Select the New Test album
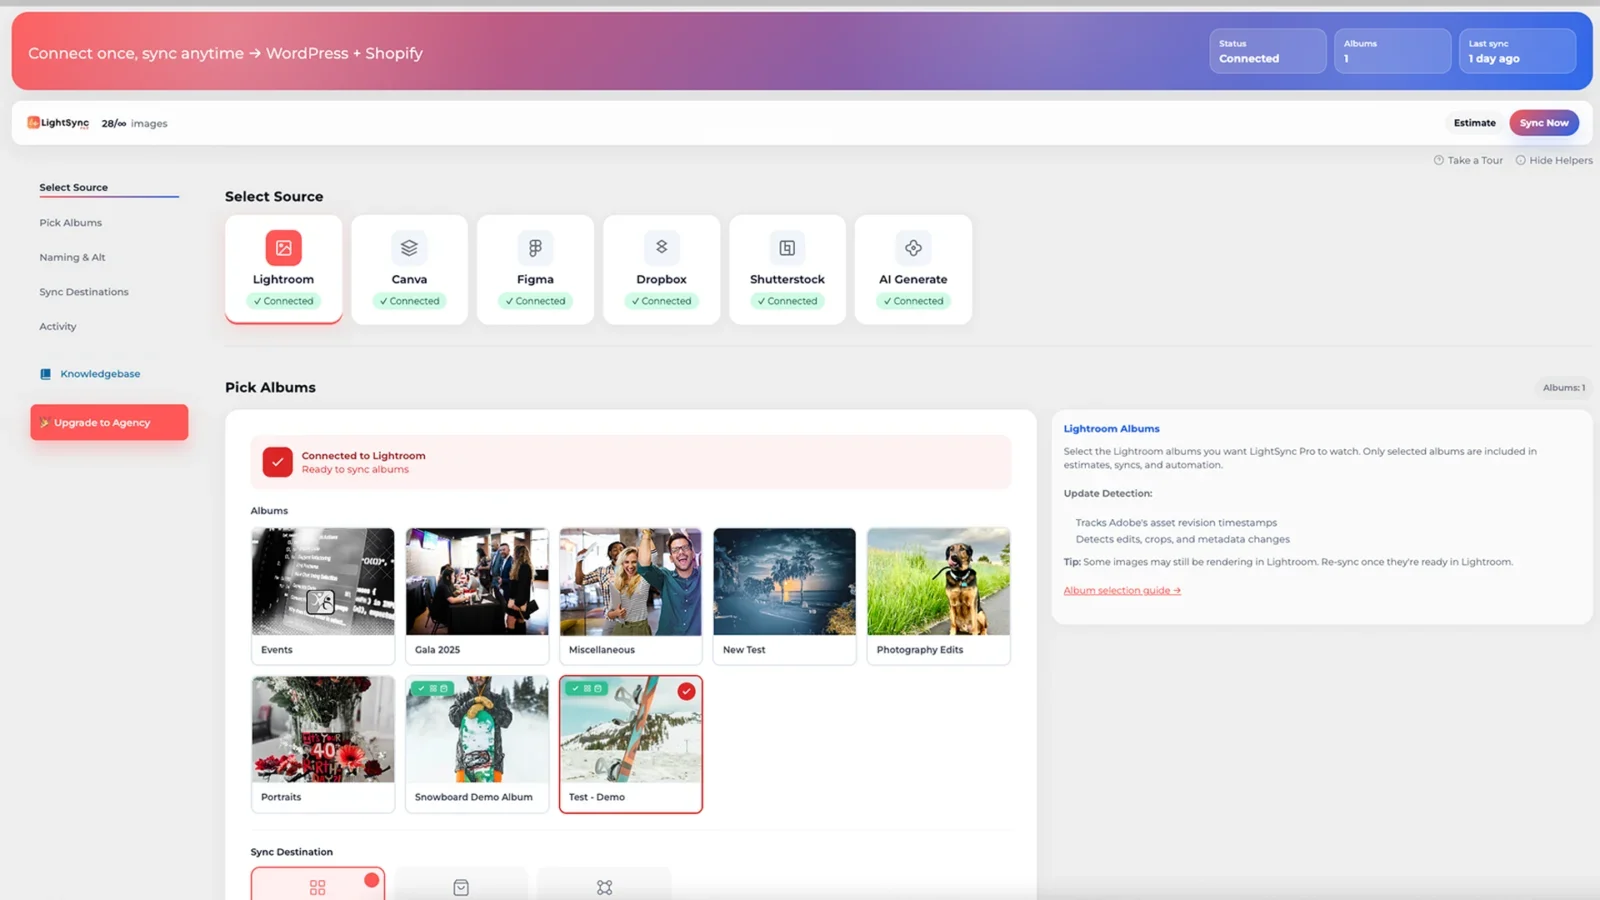The height and width of the screenshot is (900, 1600). [x=785, y=596]
